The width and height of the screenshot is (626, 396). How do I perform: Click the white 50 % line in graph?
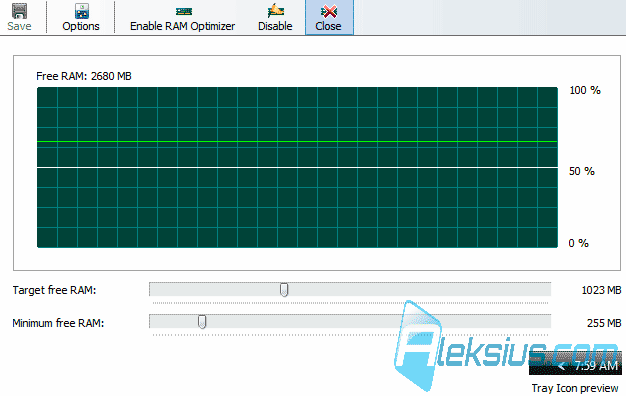(297, 167)
